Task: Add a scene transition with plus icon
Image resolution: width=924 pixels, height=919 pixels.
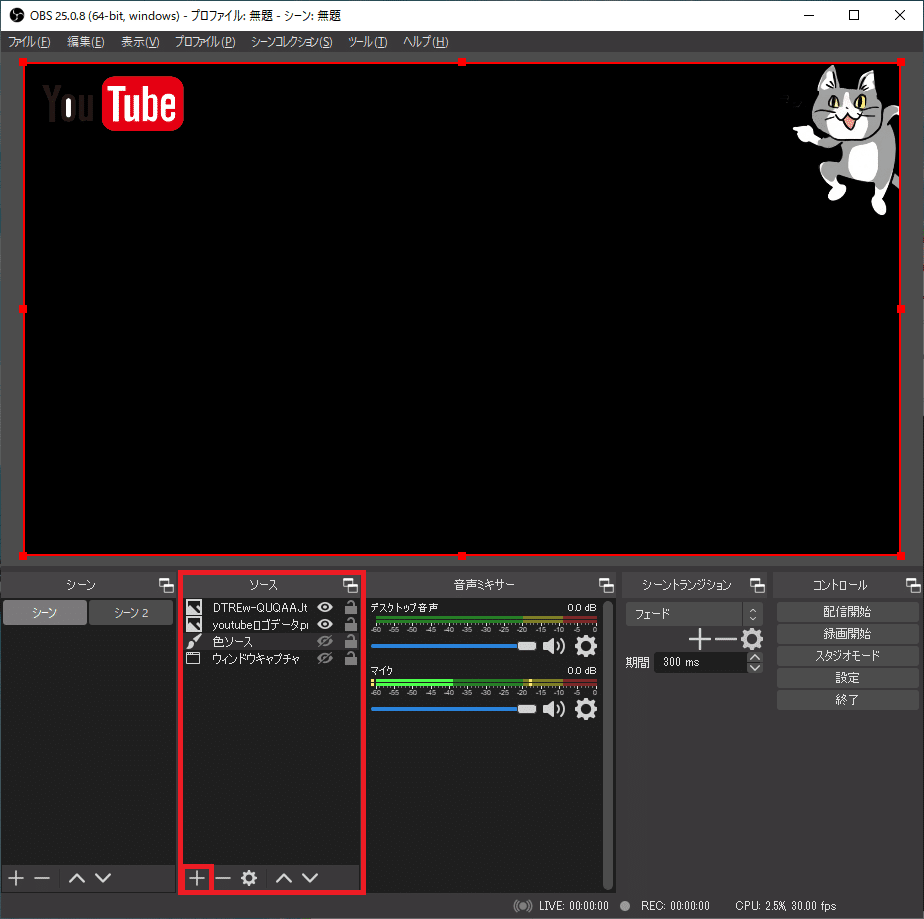Action: click(699, 639)
